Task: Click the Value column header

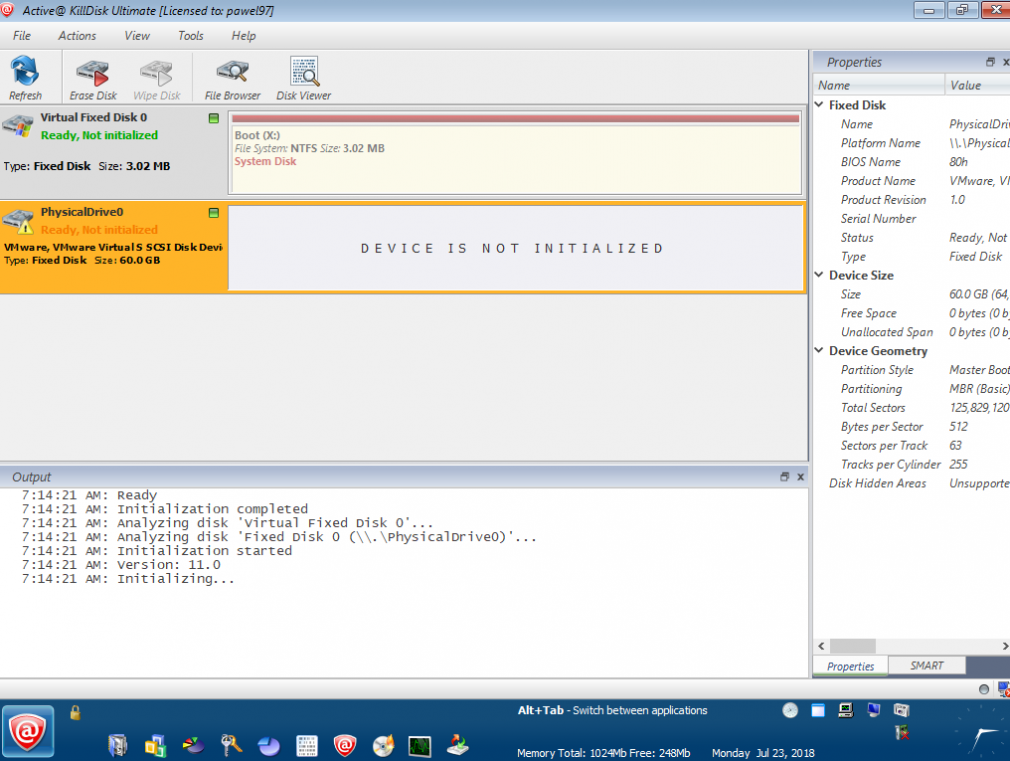Action: point(978,85)
